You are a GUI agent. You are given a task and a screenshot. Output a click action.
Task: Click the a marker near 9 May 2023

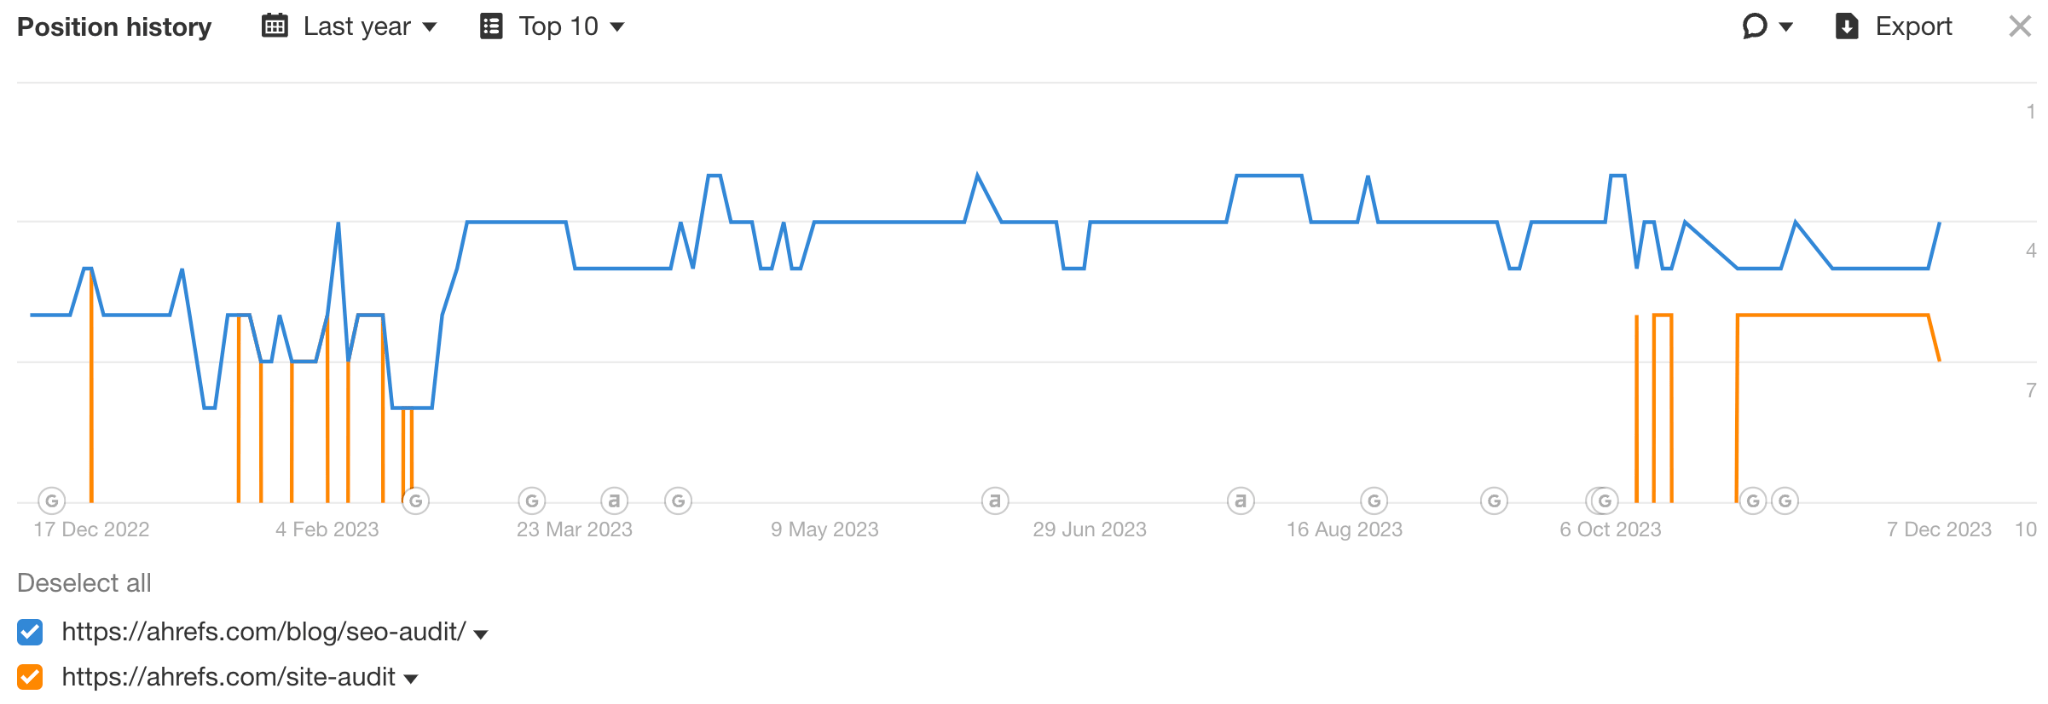point(995,501)
